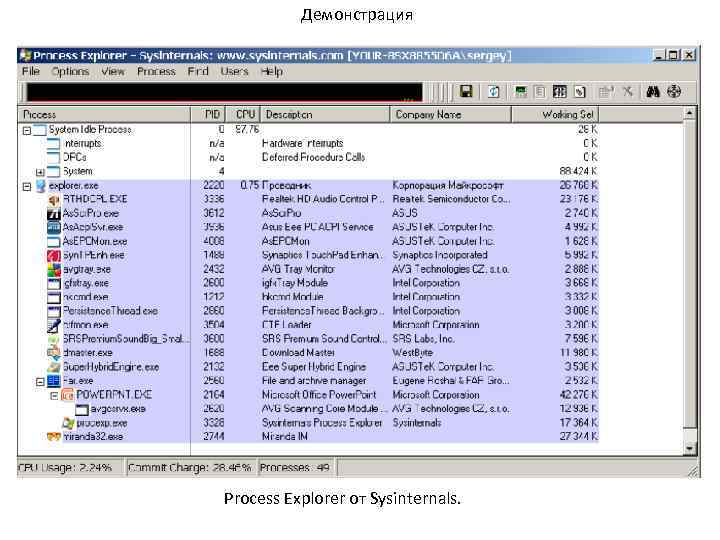The height and width of the screenshot is (540, 720).
Task: Open the Process menu
Action: (156, 71)
